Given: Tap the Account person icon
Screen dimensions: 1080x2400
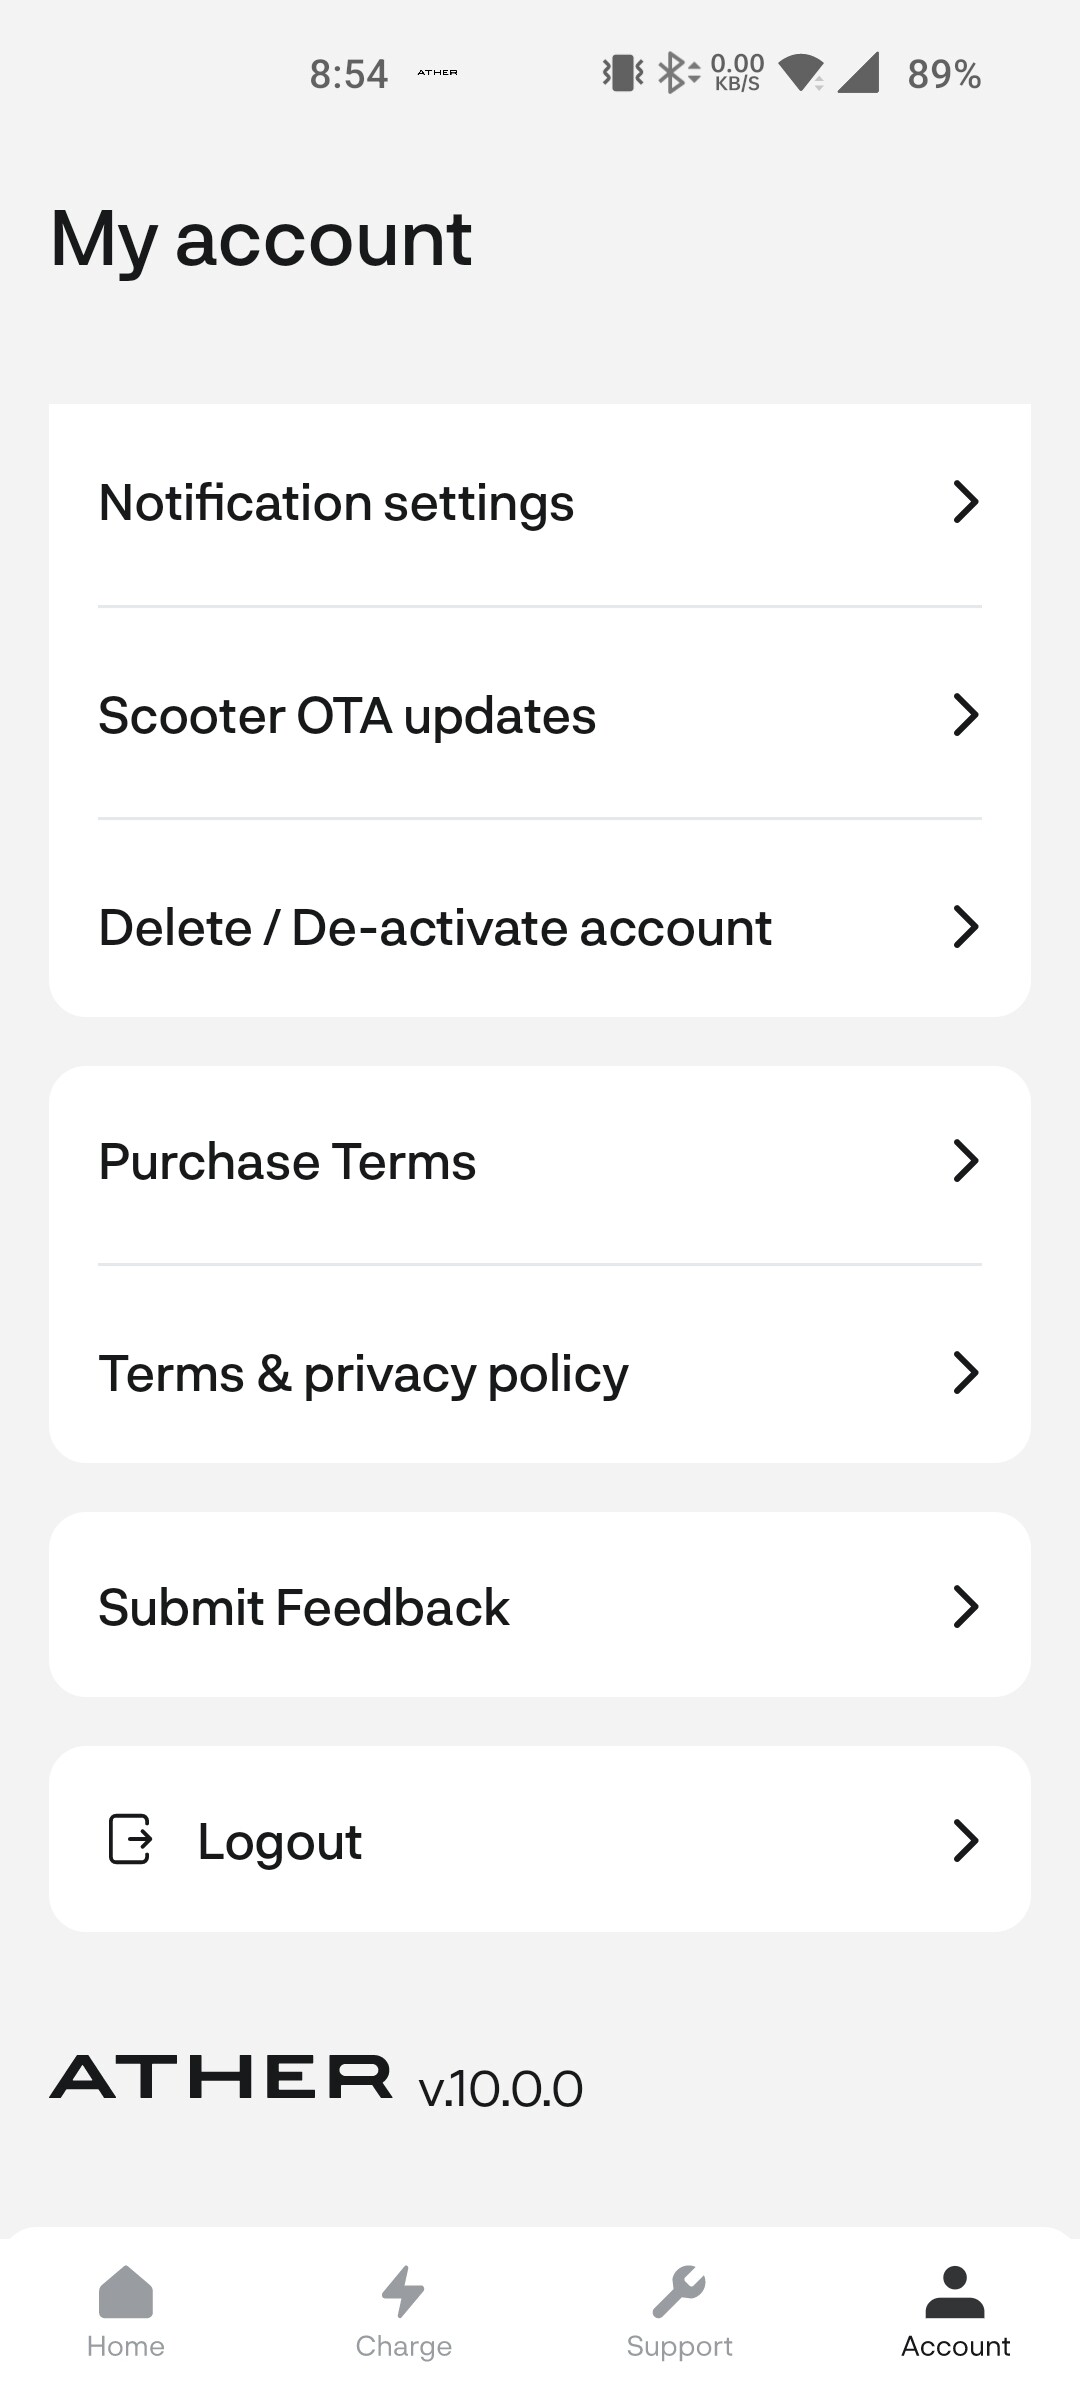Looking at the screenshot, I should 955,2291.
